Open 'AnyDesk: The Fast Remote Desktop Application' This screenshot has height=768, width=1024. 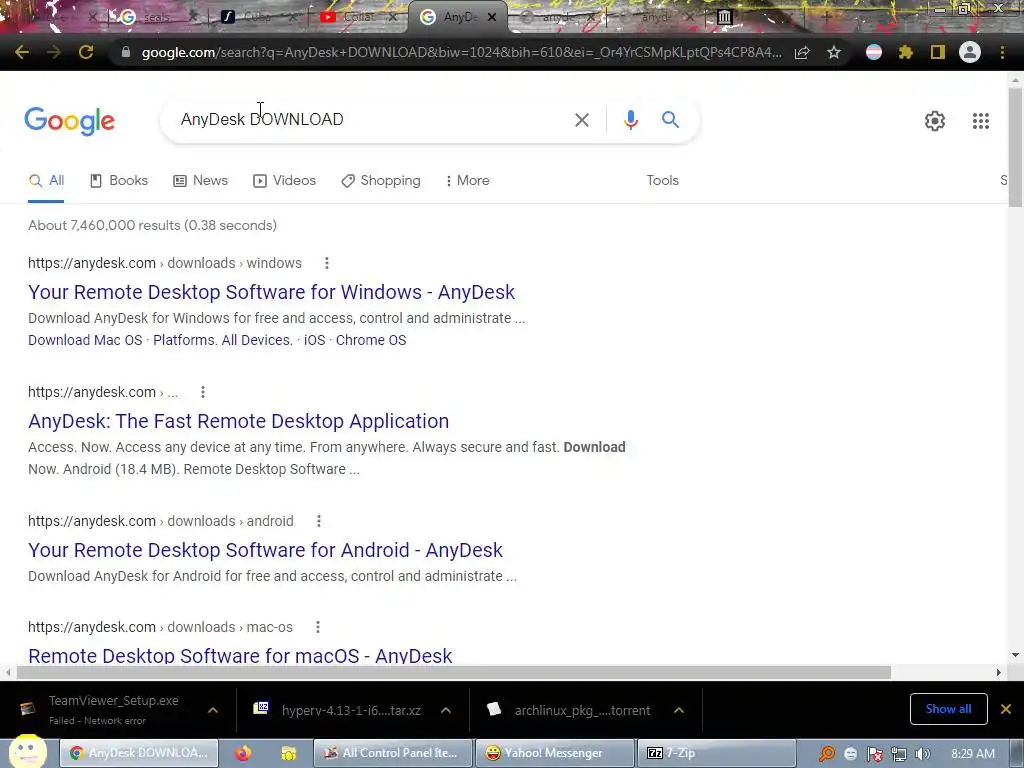coord(238,421)
